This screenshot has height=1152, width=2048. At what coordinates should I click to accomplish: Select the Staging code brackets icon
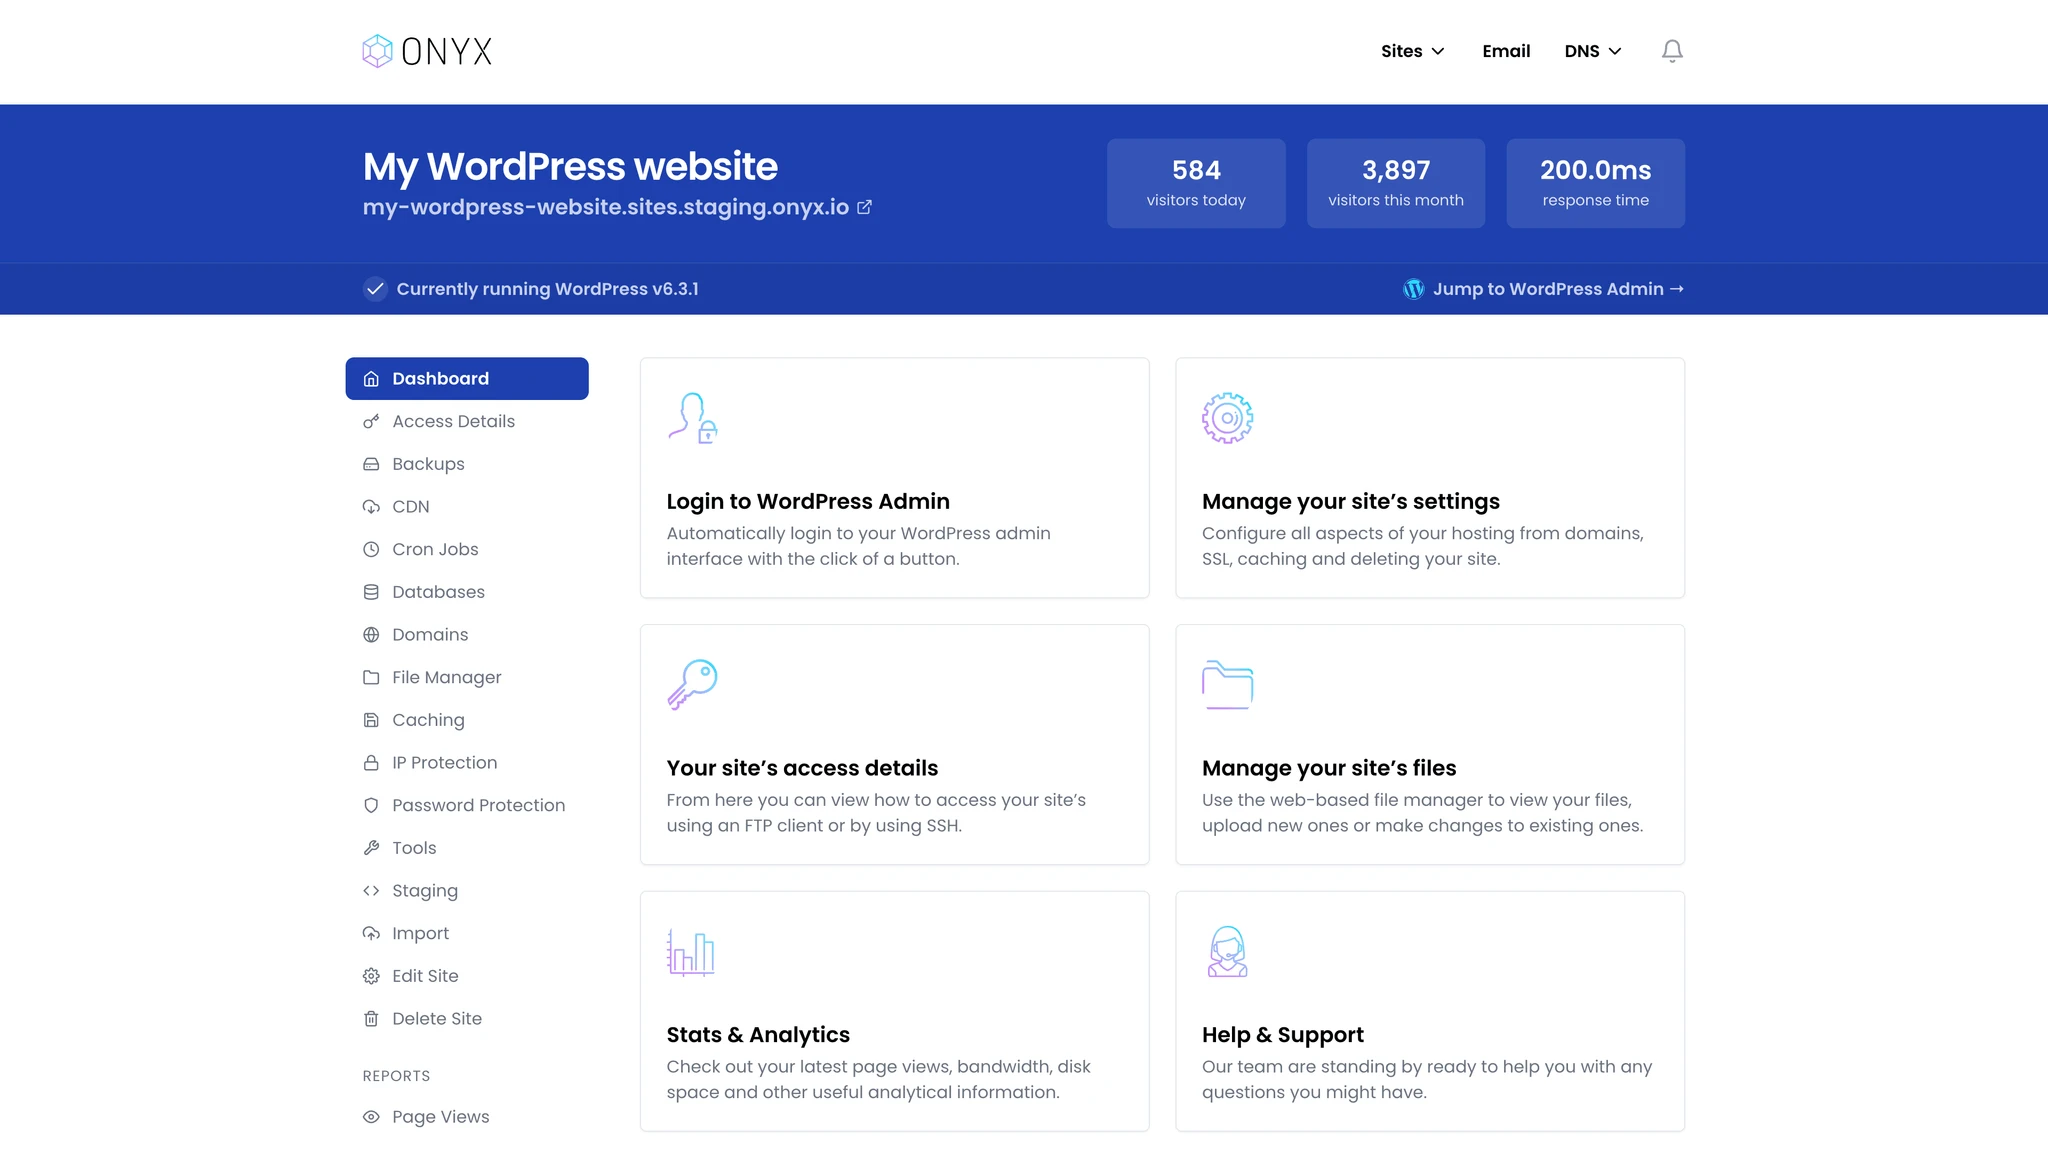pos(371,890)
